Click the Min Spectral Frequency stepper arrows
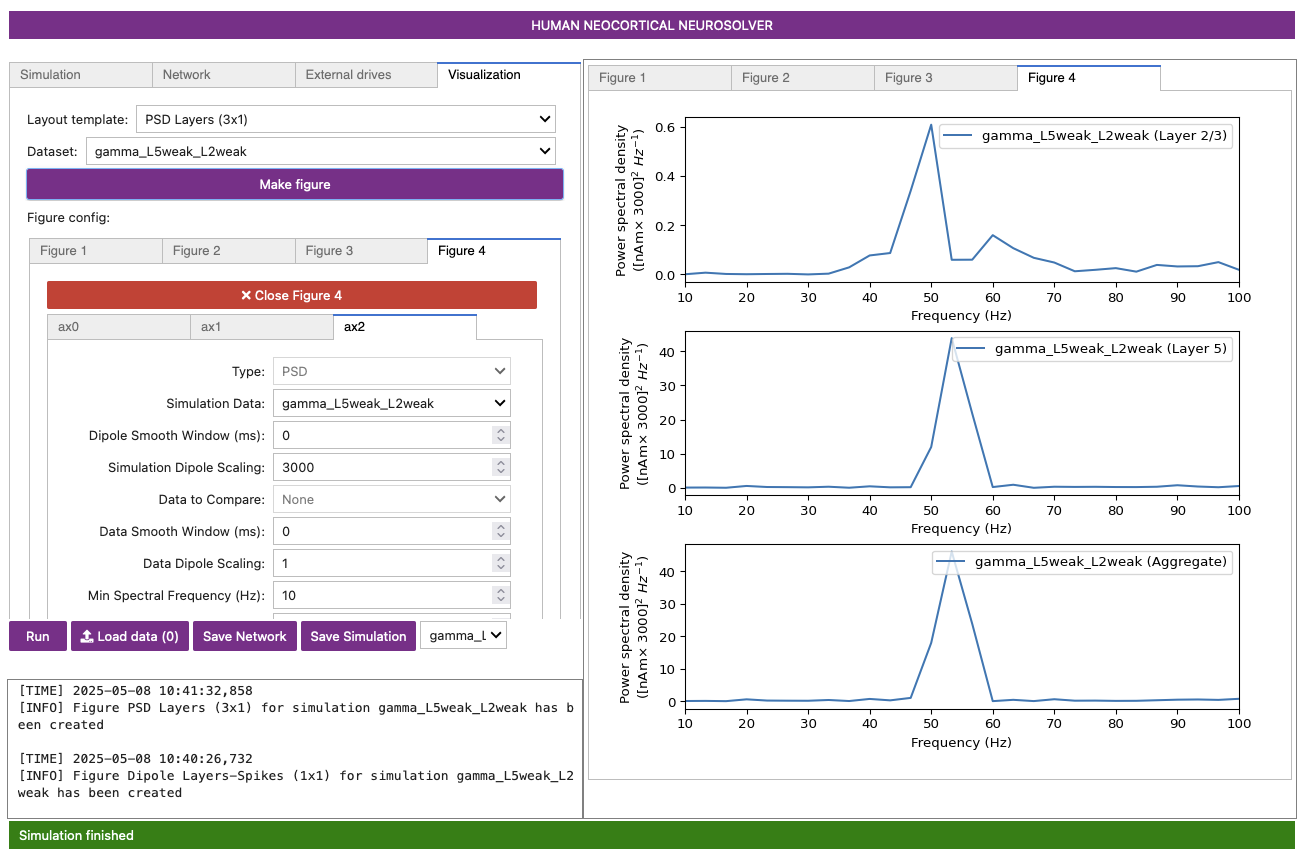This screenshot has height=857, width=1308. pos(501,595)
